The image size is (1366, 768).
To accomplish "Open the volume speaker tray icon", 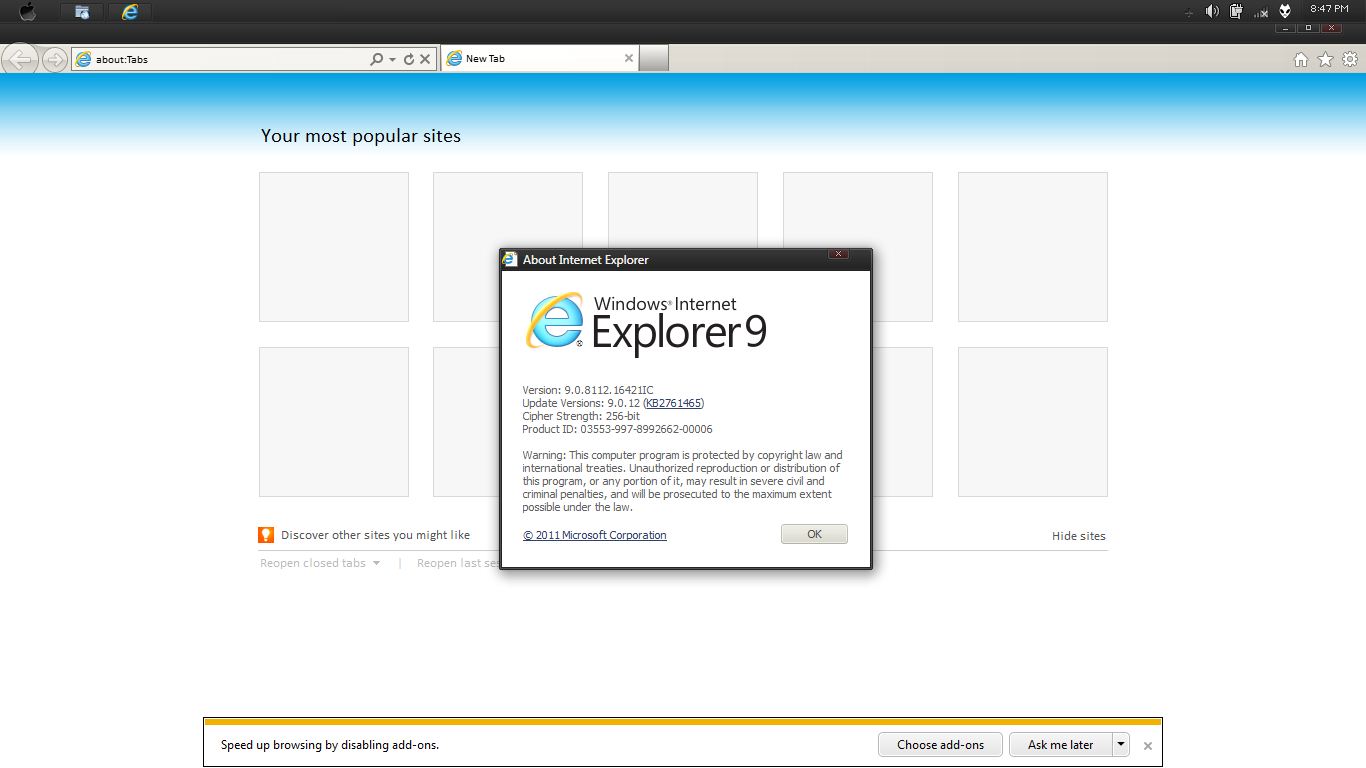I will (1212, 11).
